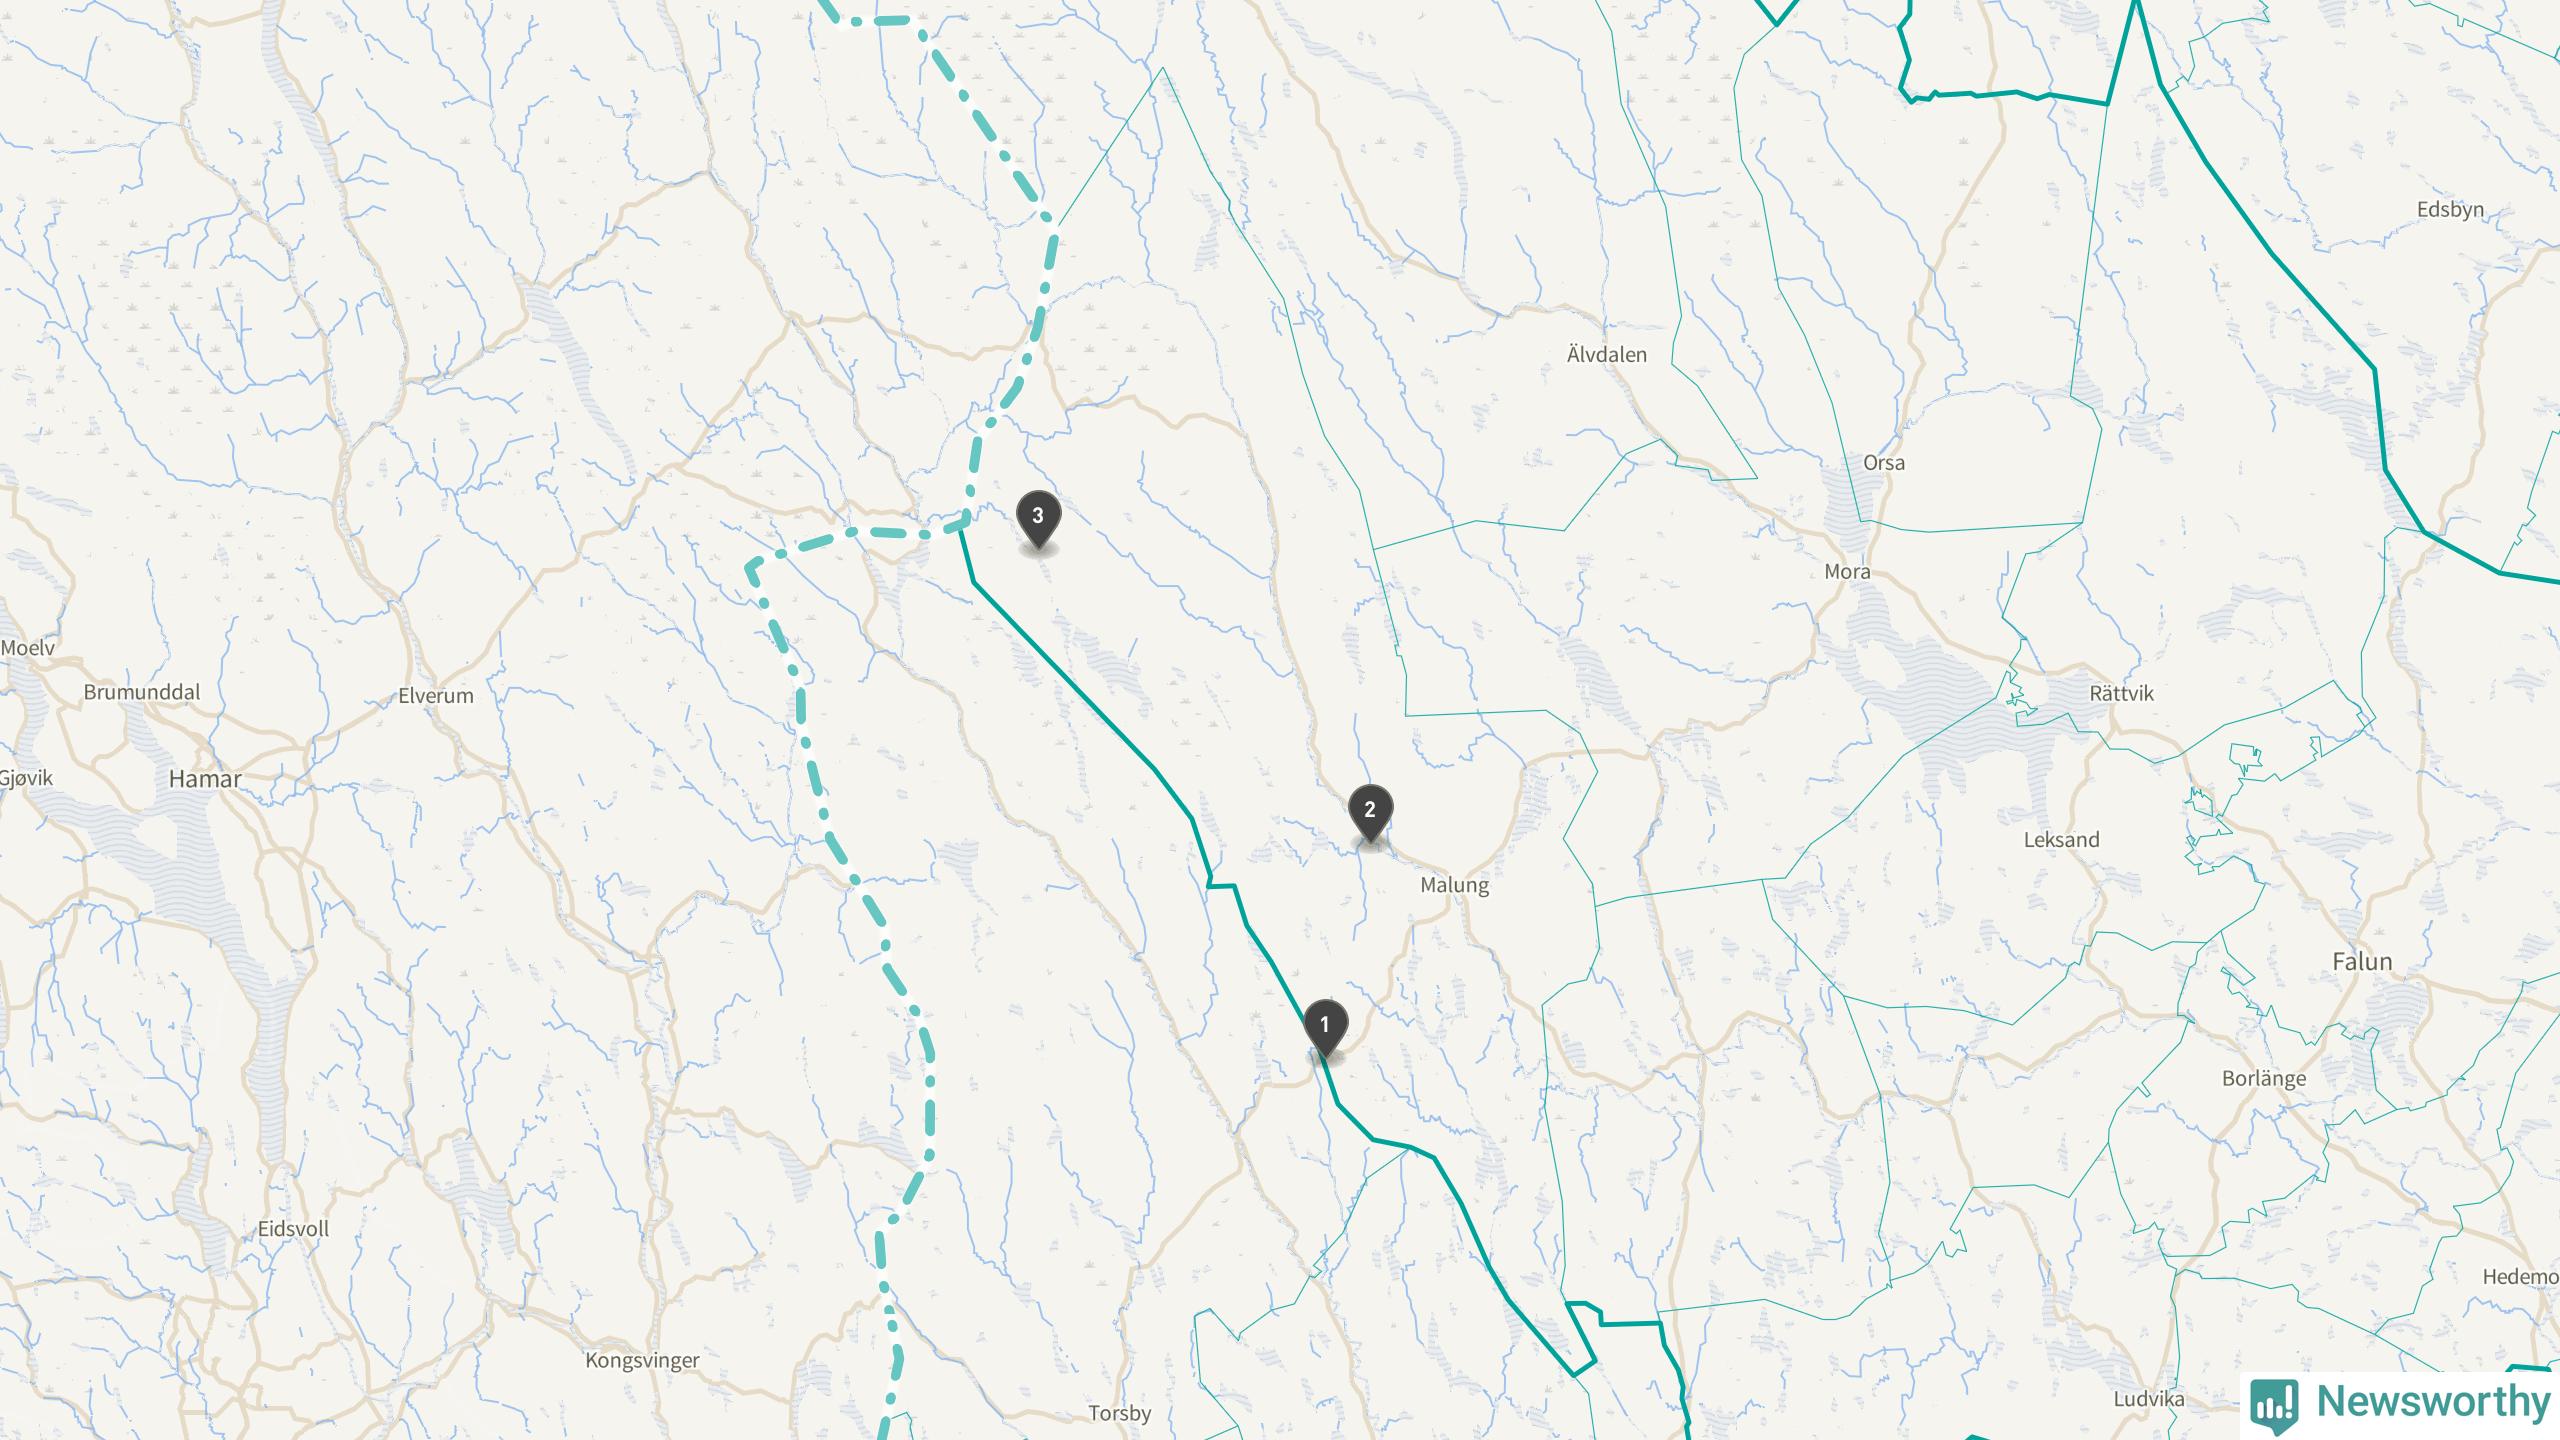Select the Brumunddal town label
2560x1440 pixels.
pos(142,692)
